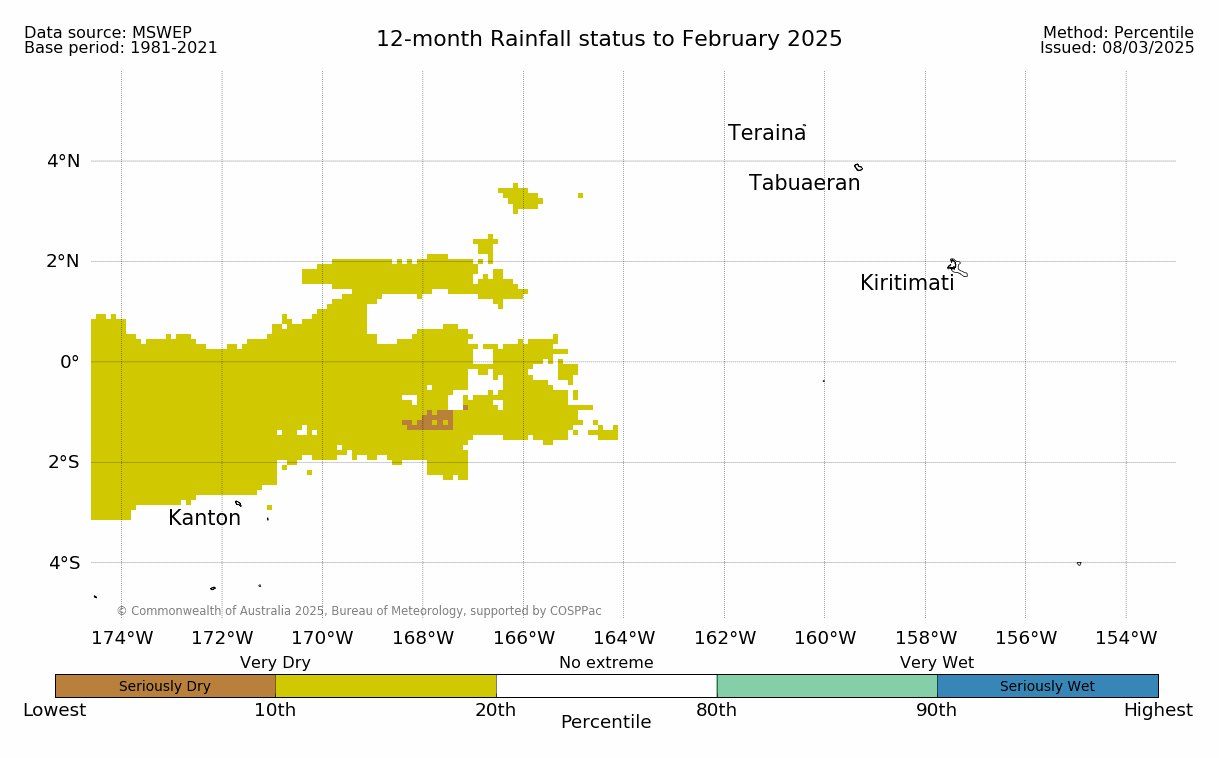Image resolution: width=1219 pixels, height=758 pixels.
Task: Click the 'Very Dry' heading above legend
Action: pos(275,663)
